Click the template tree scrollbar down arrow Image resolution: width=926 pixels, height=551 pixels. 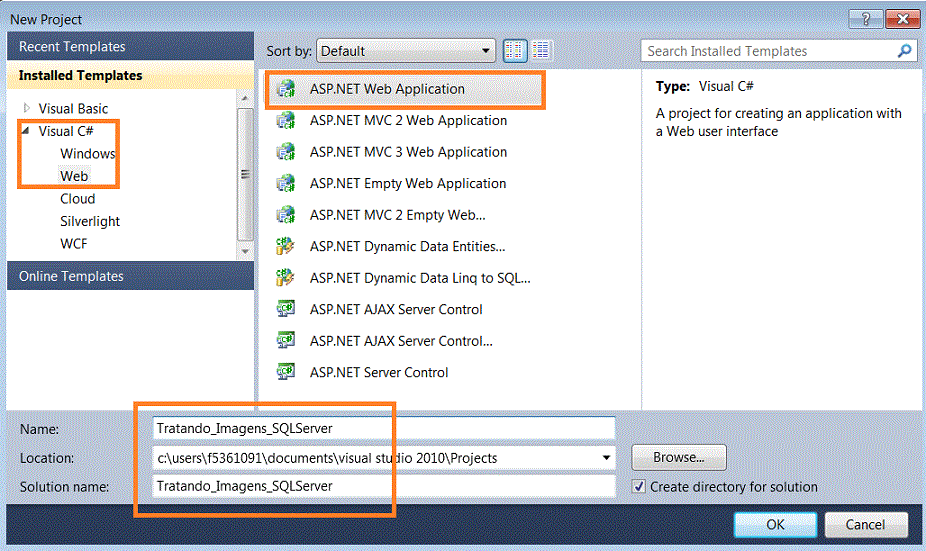point(245,252)
